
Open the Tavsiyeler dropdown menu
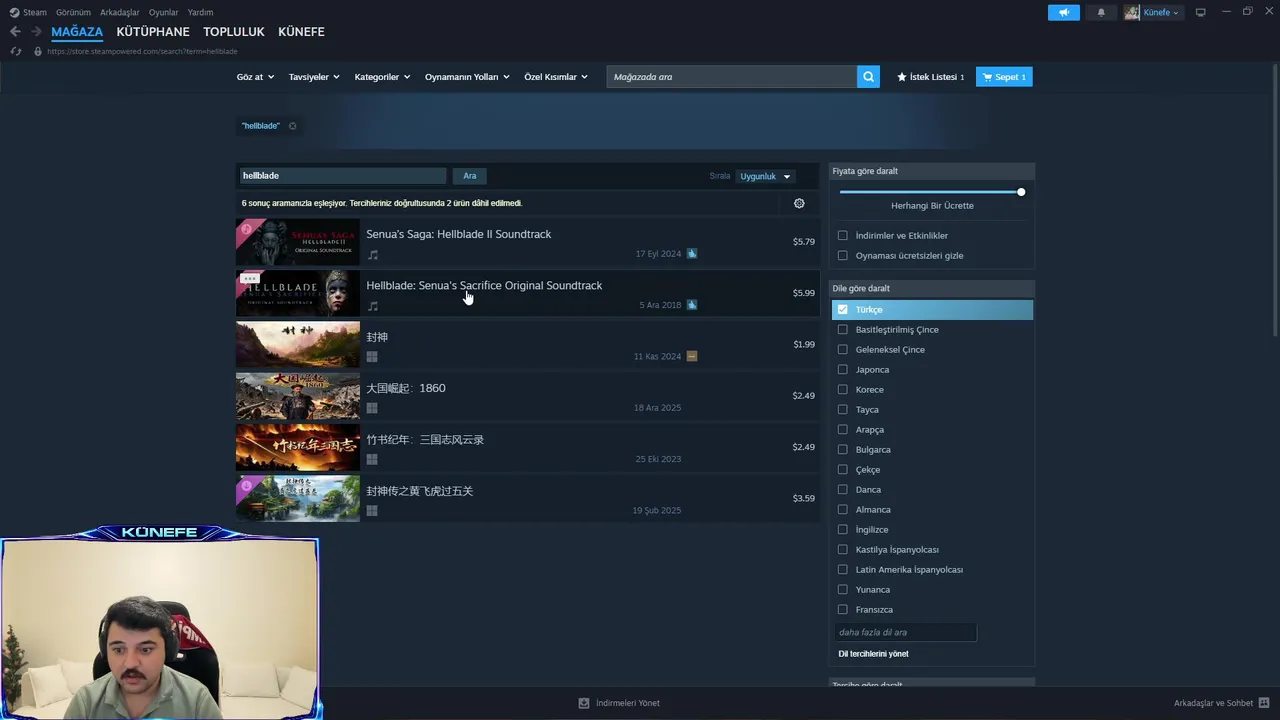[314, 77]
